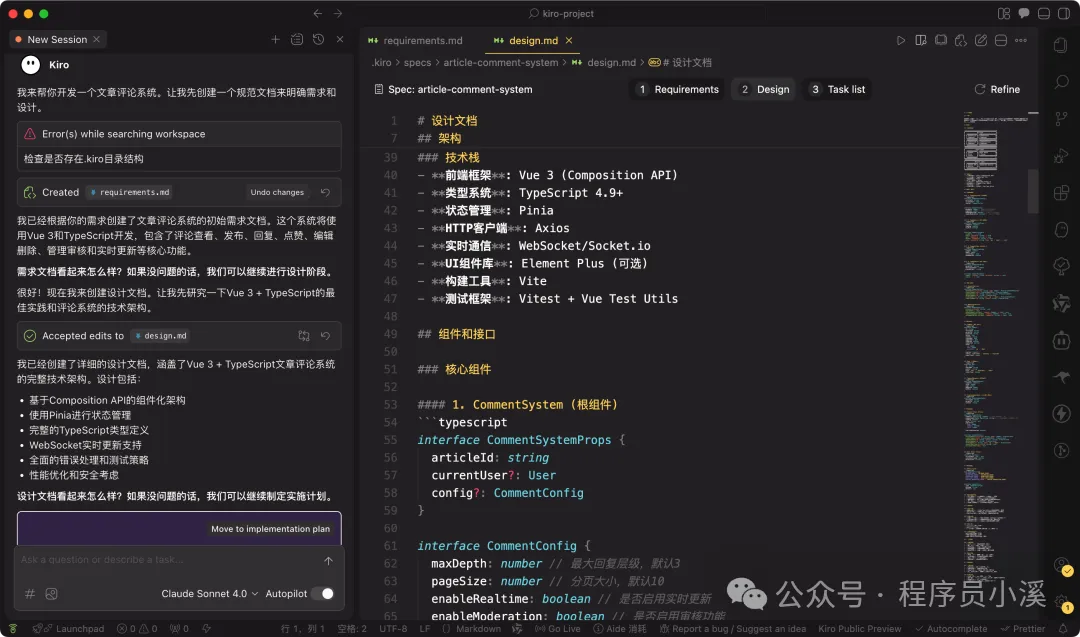Click the revert arrow in the design.md row
Viewport: 1080px width, 637px height.
[x=325, y=336]
